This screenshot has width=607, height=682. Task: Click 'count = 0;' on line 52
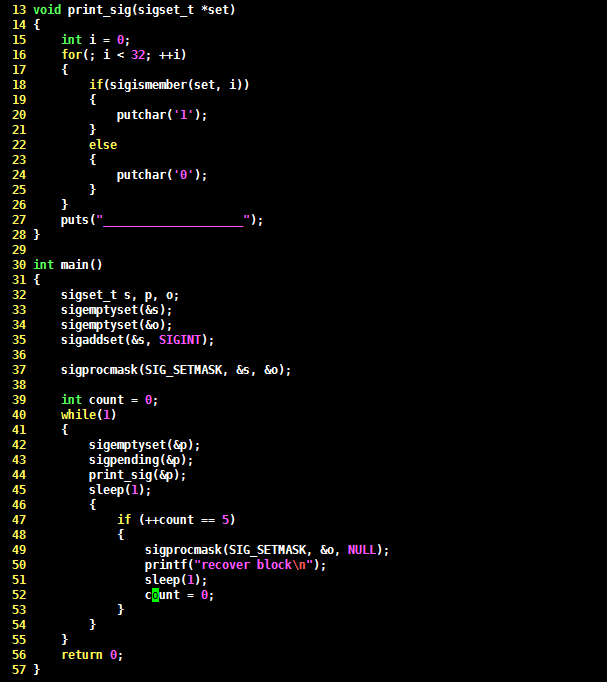[179, 595]
